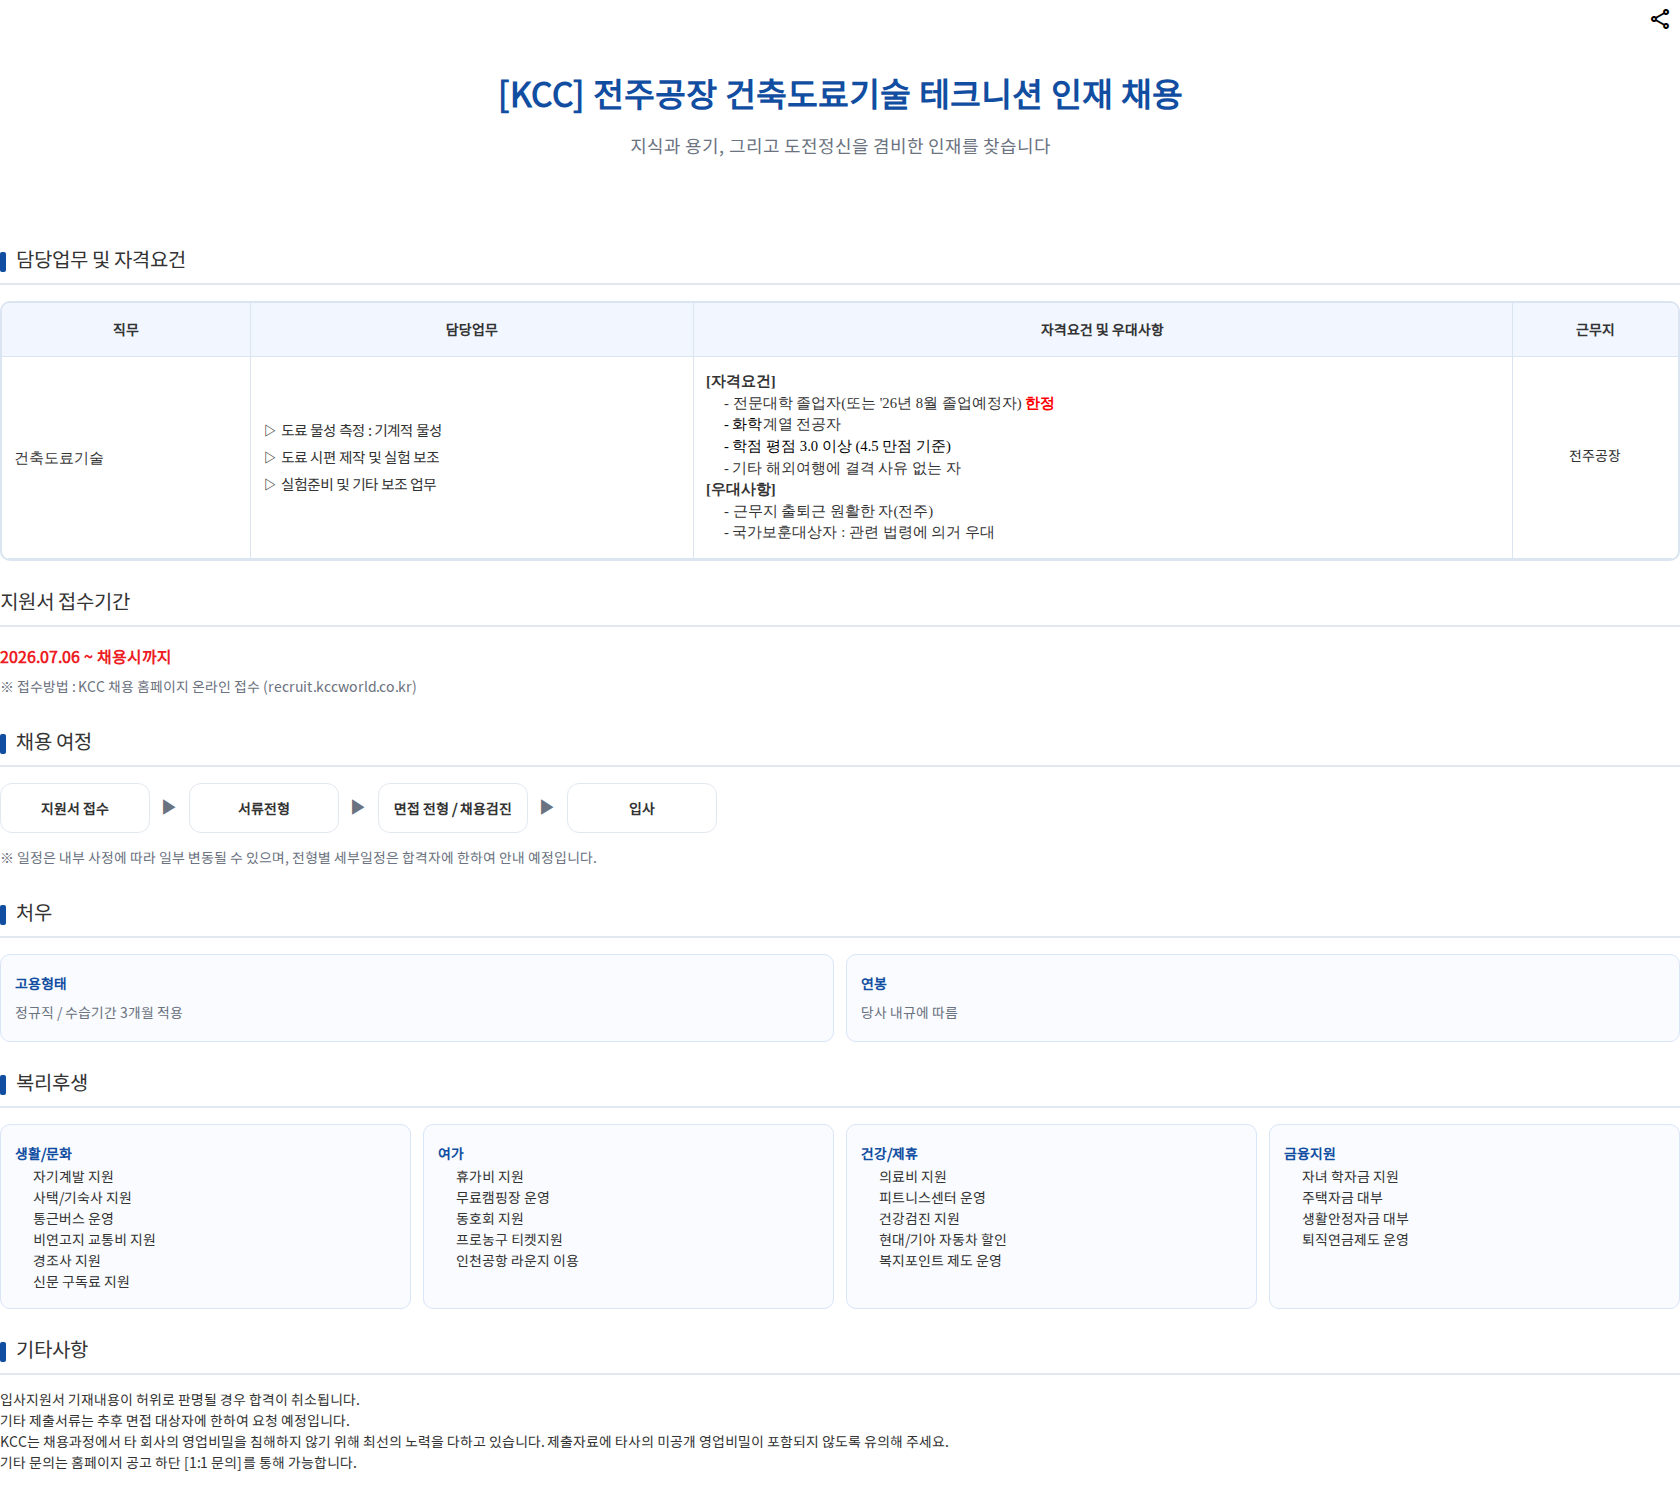Viewport: 1680px width, 1503px height.
Task: Click the '화학계열 전공자' requirement
Action: click(x=787, y=424)
